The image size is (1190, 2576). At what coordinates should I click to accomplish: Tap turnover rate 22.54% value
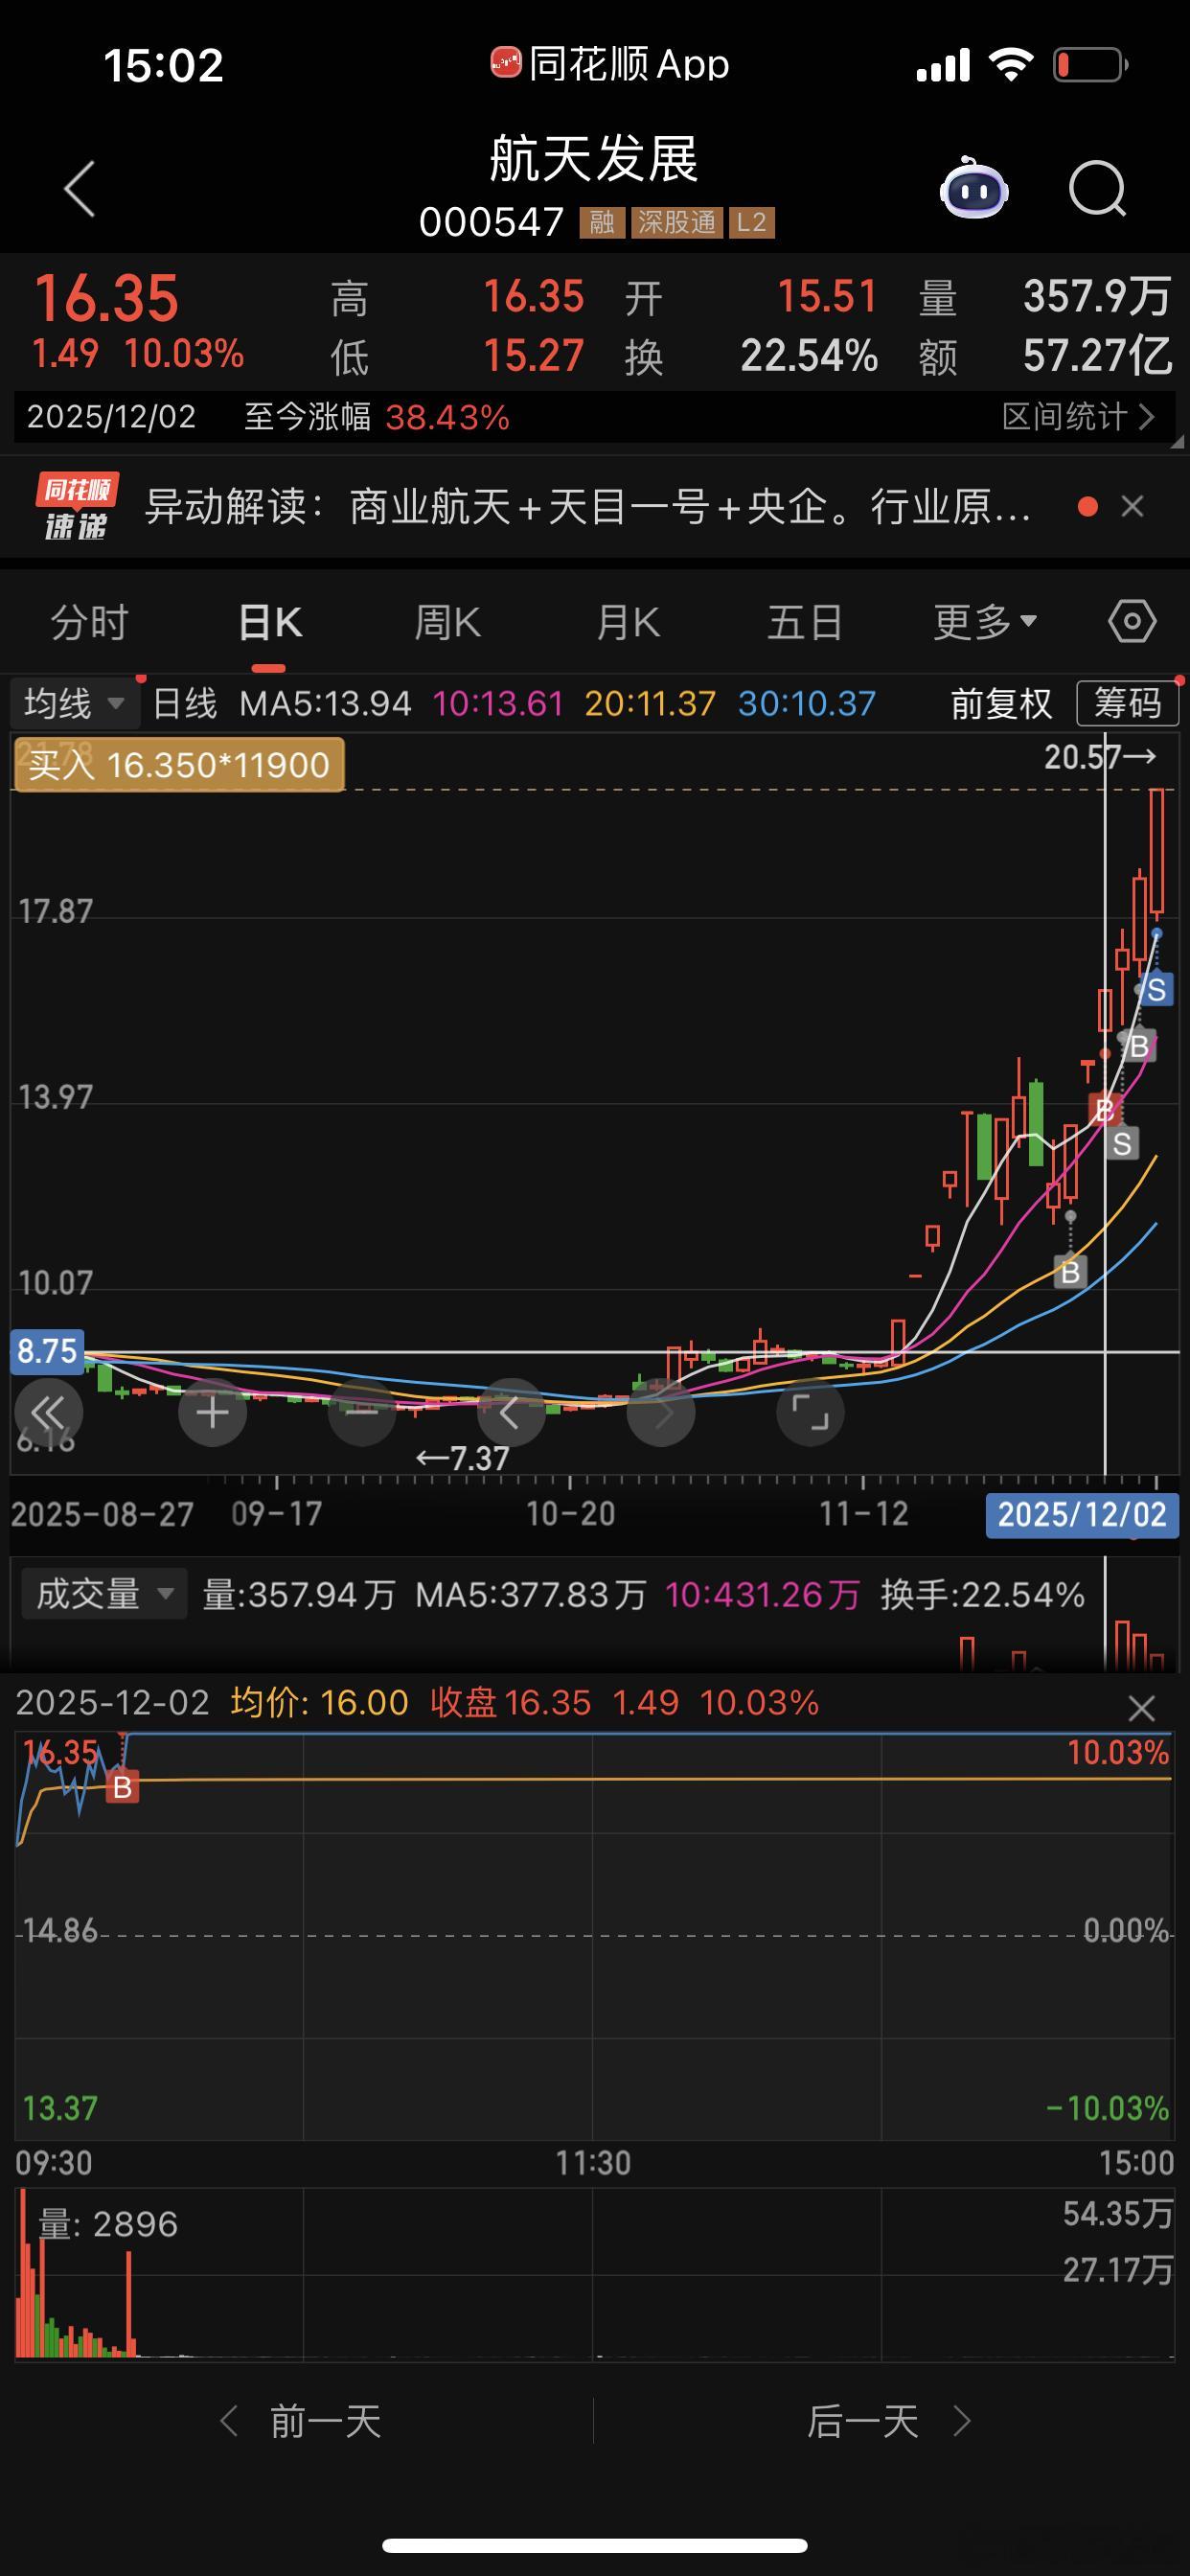tap(809, 356)
